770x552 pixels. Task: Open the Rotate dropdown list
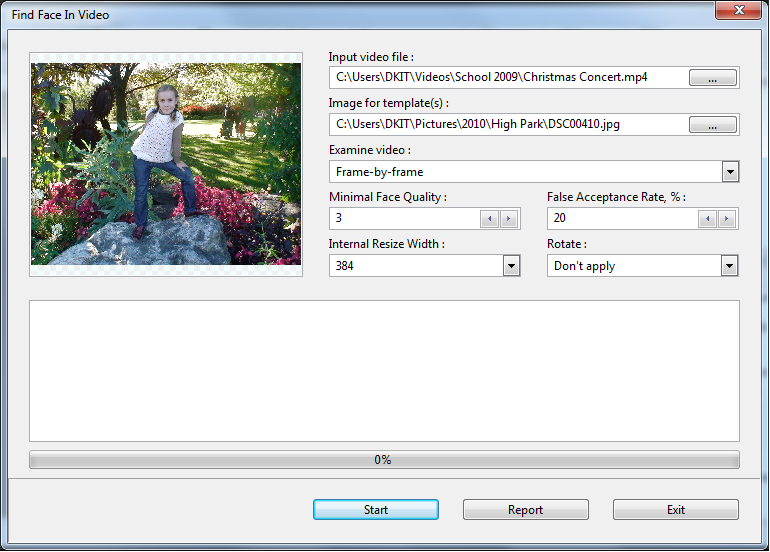tap(729, 266)
